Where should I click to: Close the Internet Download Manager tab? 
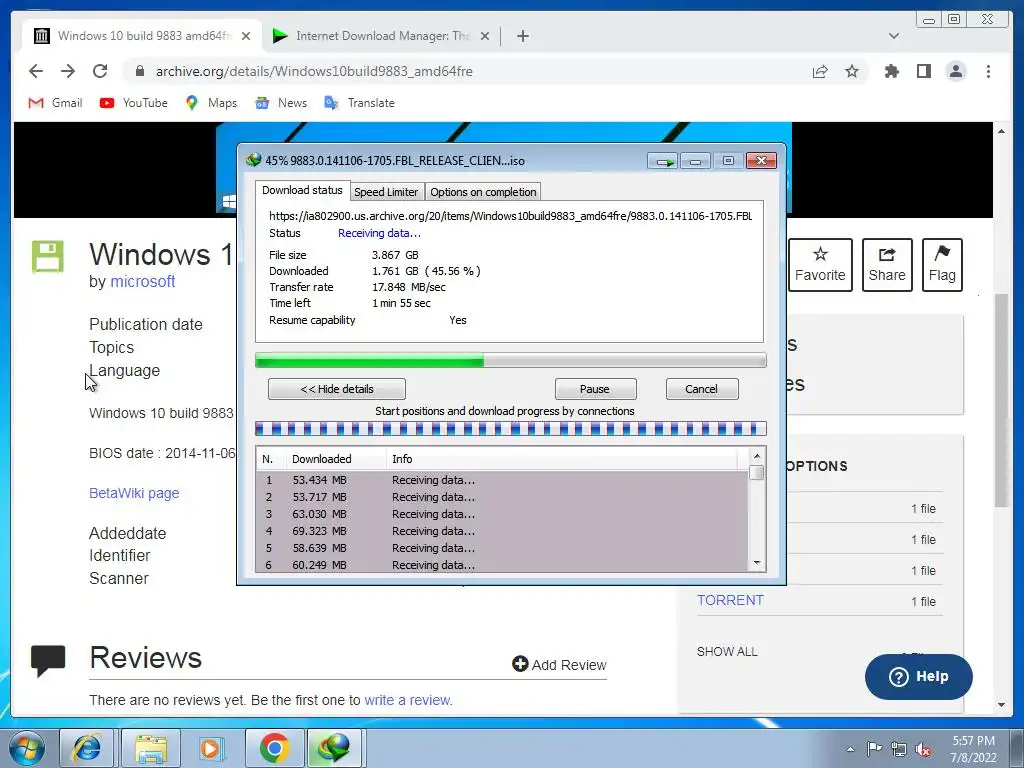(x=485, y=36)
